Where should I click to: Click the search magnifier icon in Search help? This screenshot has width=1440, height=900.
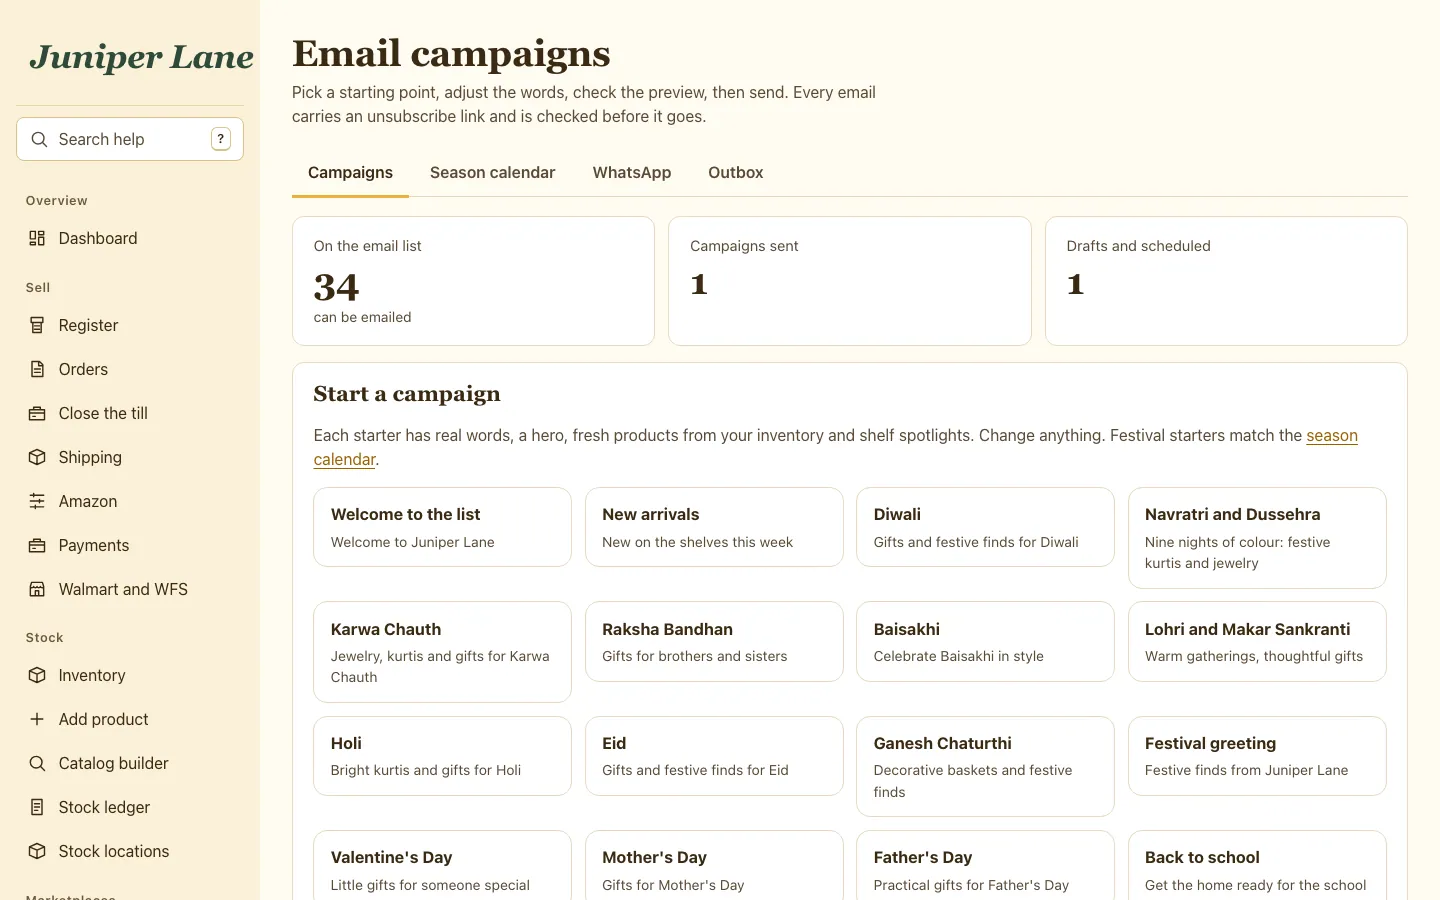(x=39, y=139)
